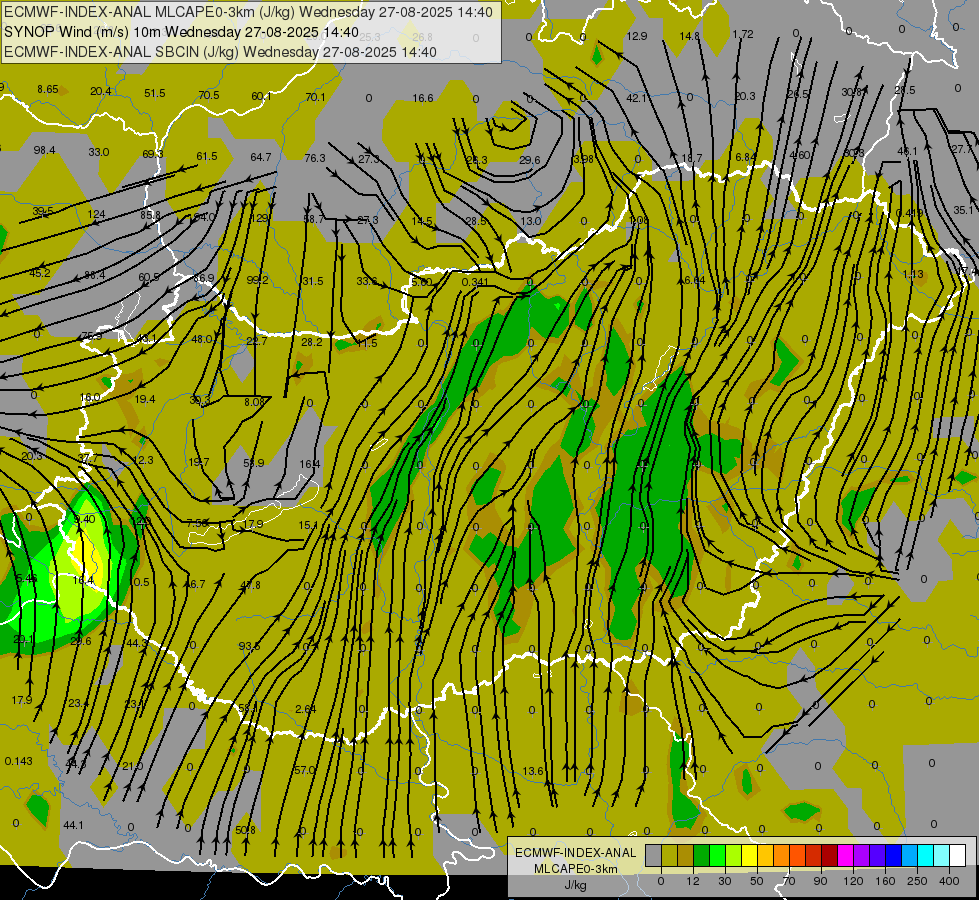The width and height of the screenshot is (979, 900).
Task: Click the yellow legend swatch
Action: 750,855
